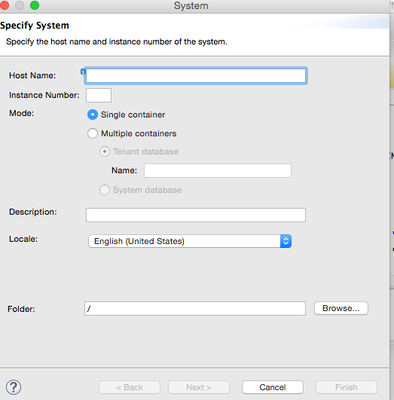Click the gray minimize window button
The width and height of the screenshot is (394, 400).
[19, 5]
